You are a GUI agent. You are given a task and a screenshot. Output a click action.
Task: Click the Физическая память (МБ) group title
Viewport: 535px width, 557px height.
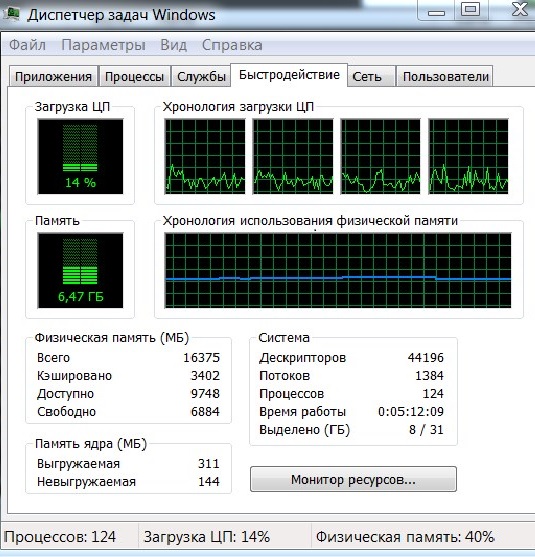[x=112, y=337]
